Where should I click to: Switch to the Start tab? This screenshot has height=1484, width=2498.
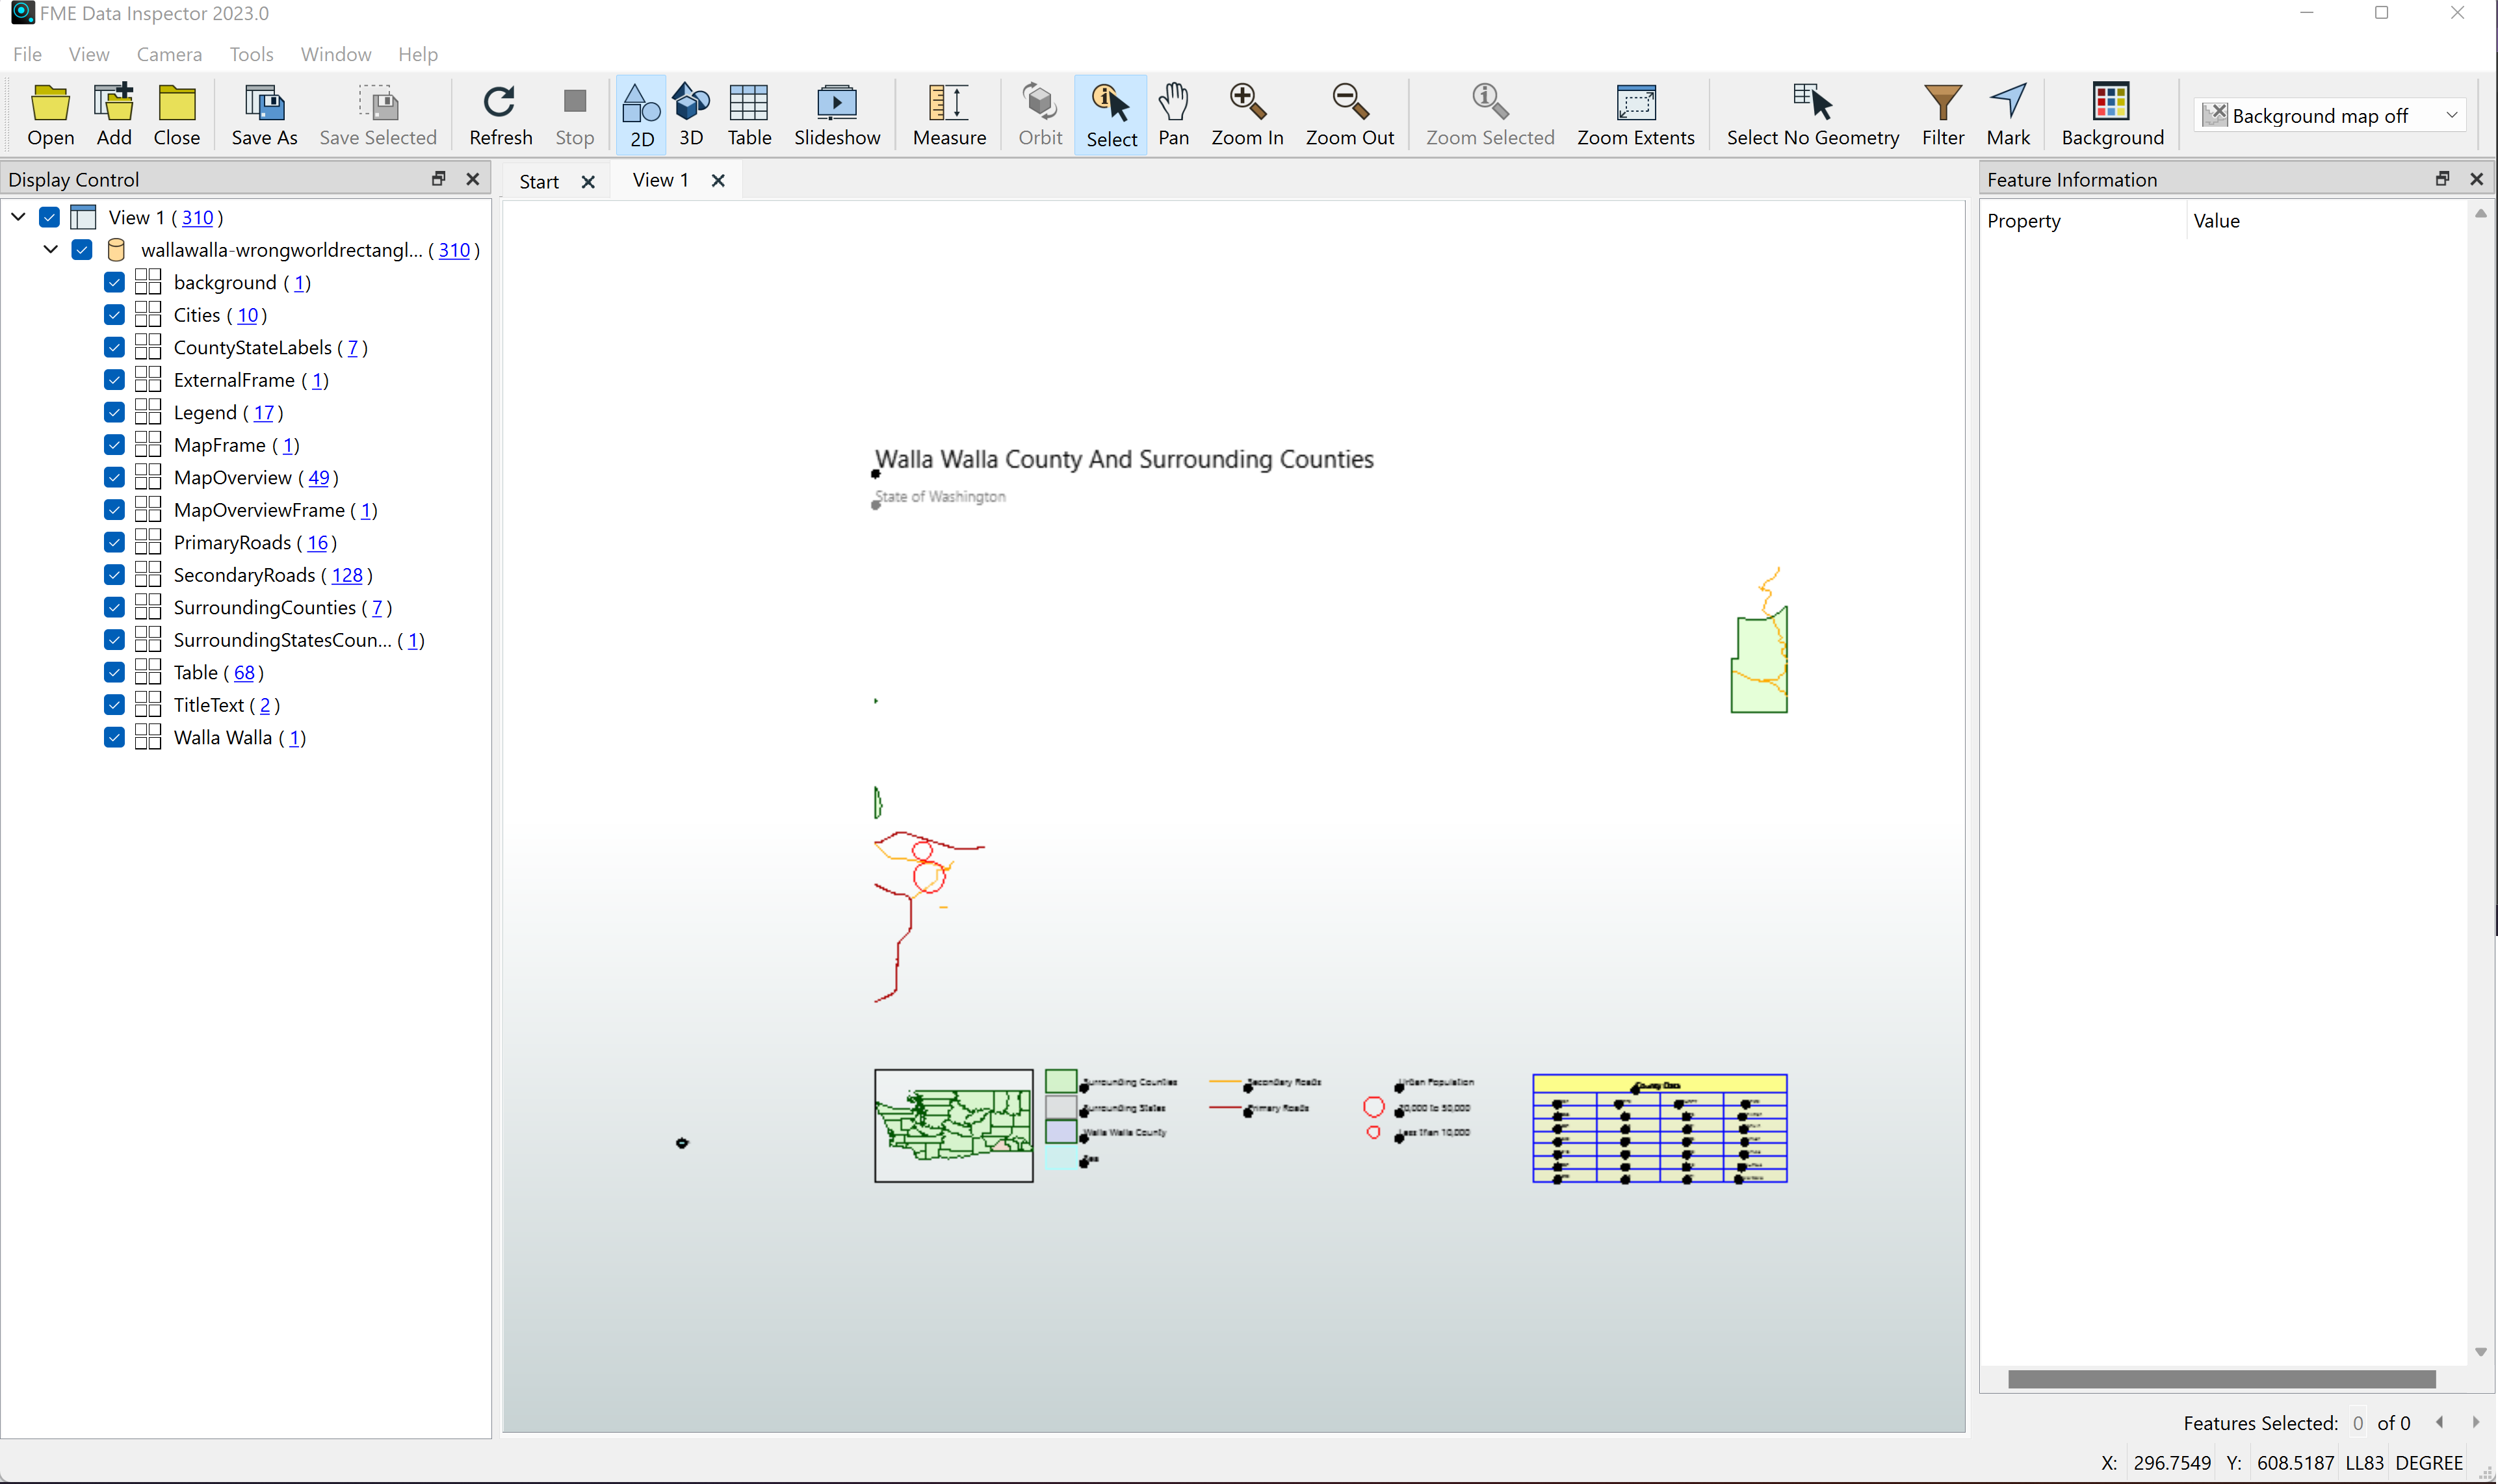click(539, 181)
